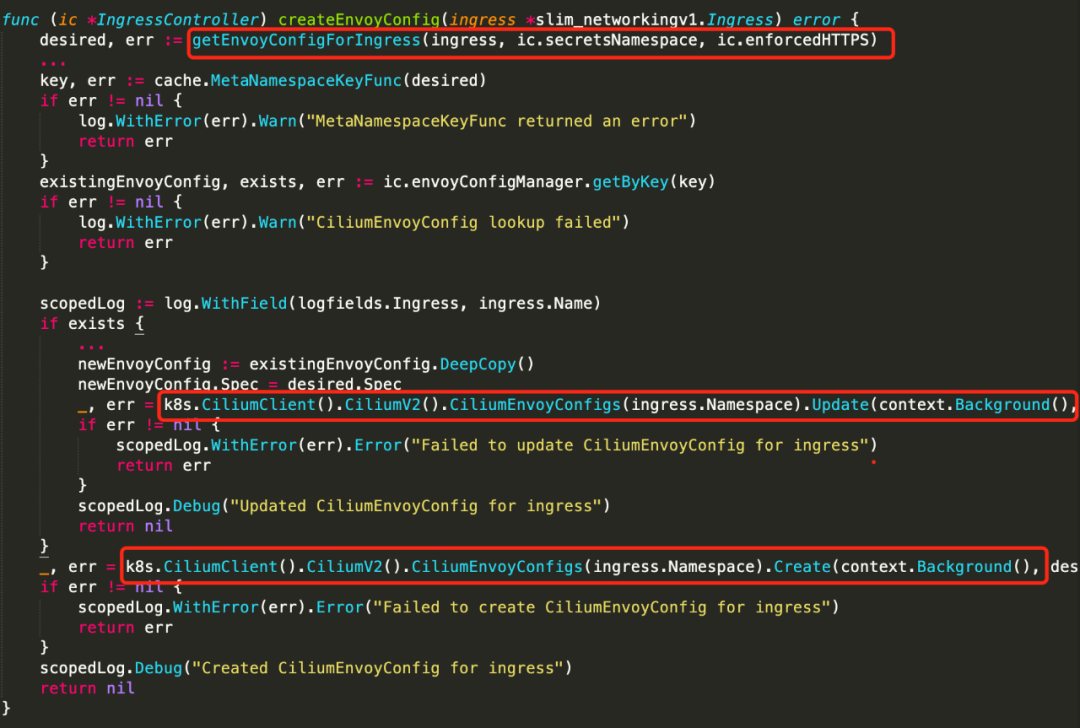Select the getEnvoyConfigForIngress call
The height and width of the screenshot is (728, 1080).
pyautogui.click(x=307, y=40)
